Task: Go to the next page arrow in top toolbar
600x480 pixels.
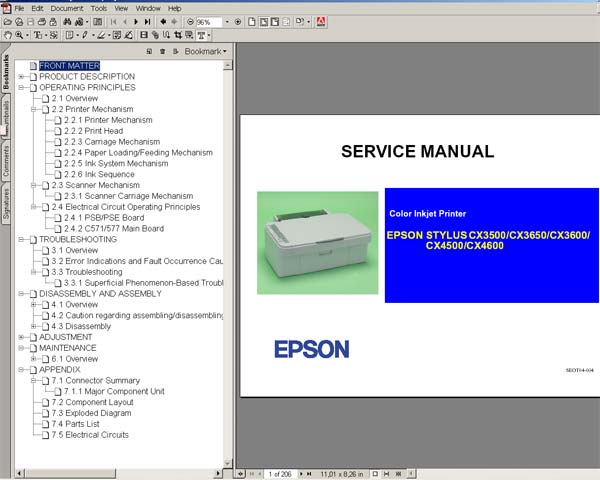Action: [x=136, y=22]
